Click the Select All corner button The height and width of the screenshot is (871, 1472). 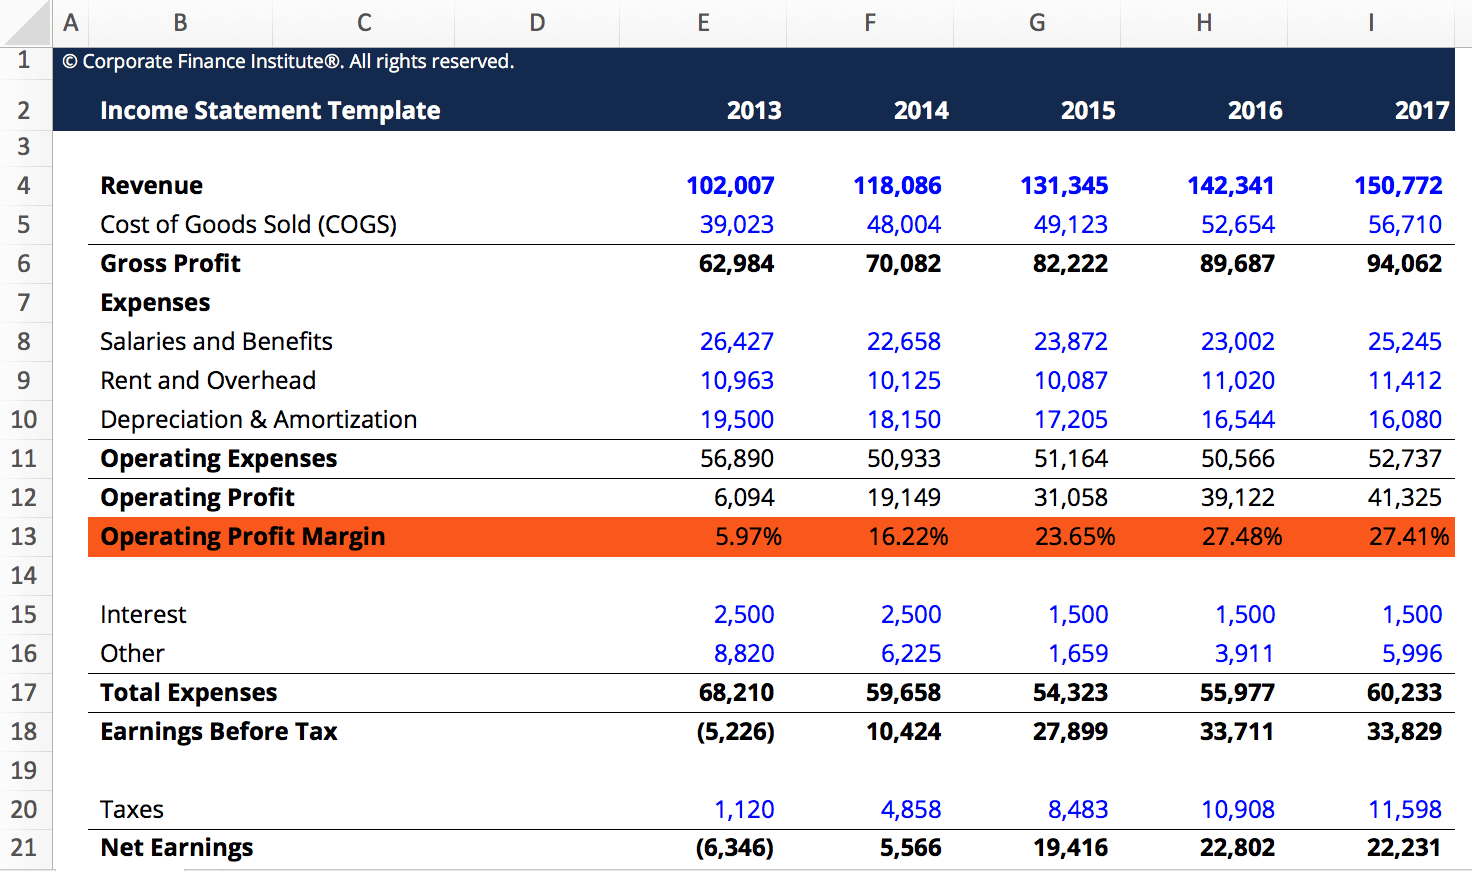coord(26,21)
